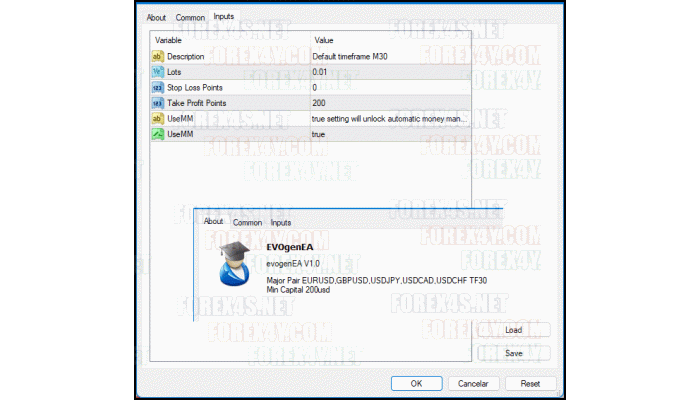Image resolution: width=700 pixels, height=400 pixels.
Task: Select the 'true setting will unlock automatic money man...' value
Action: (x=389, y=119)
